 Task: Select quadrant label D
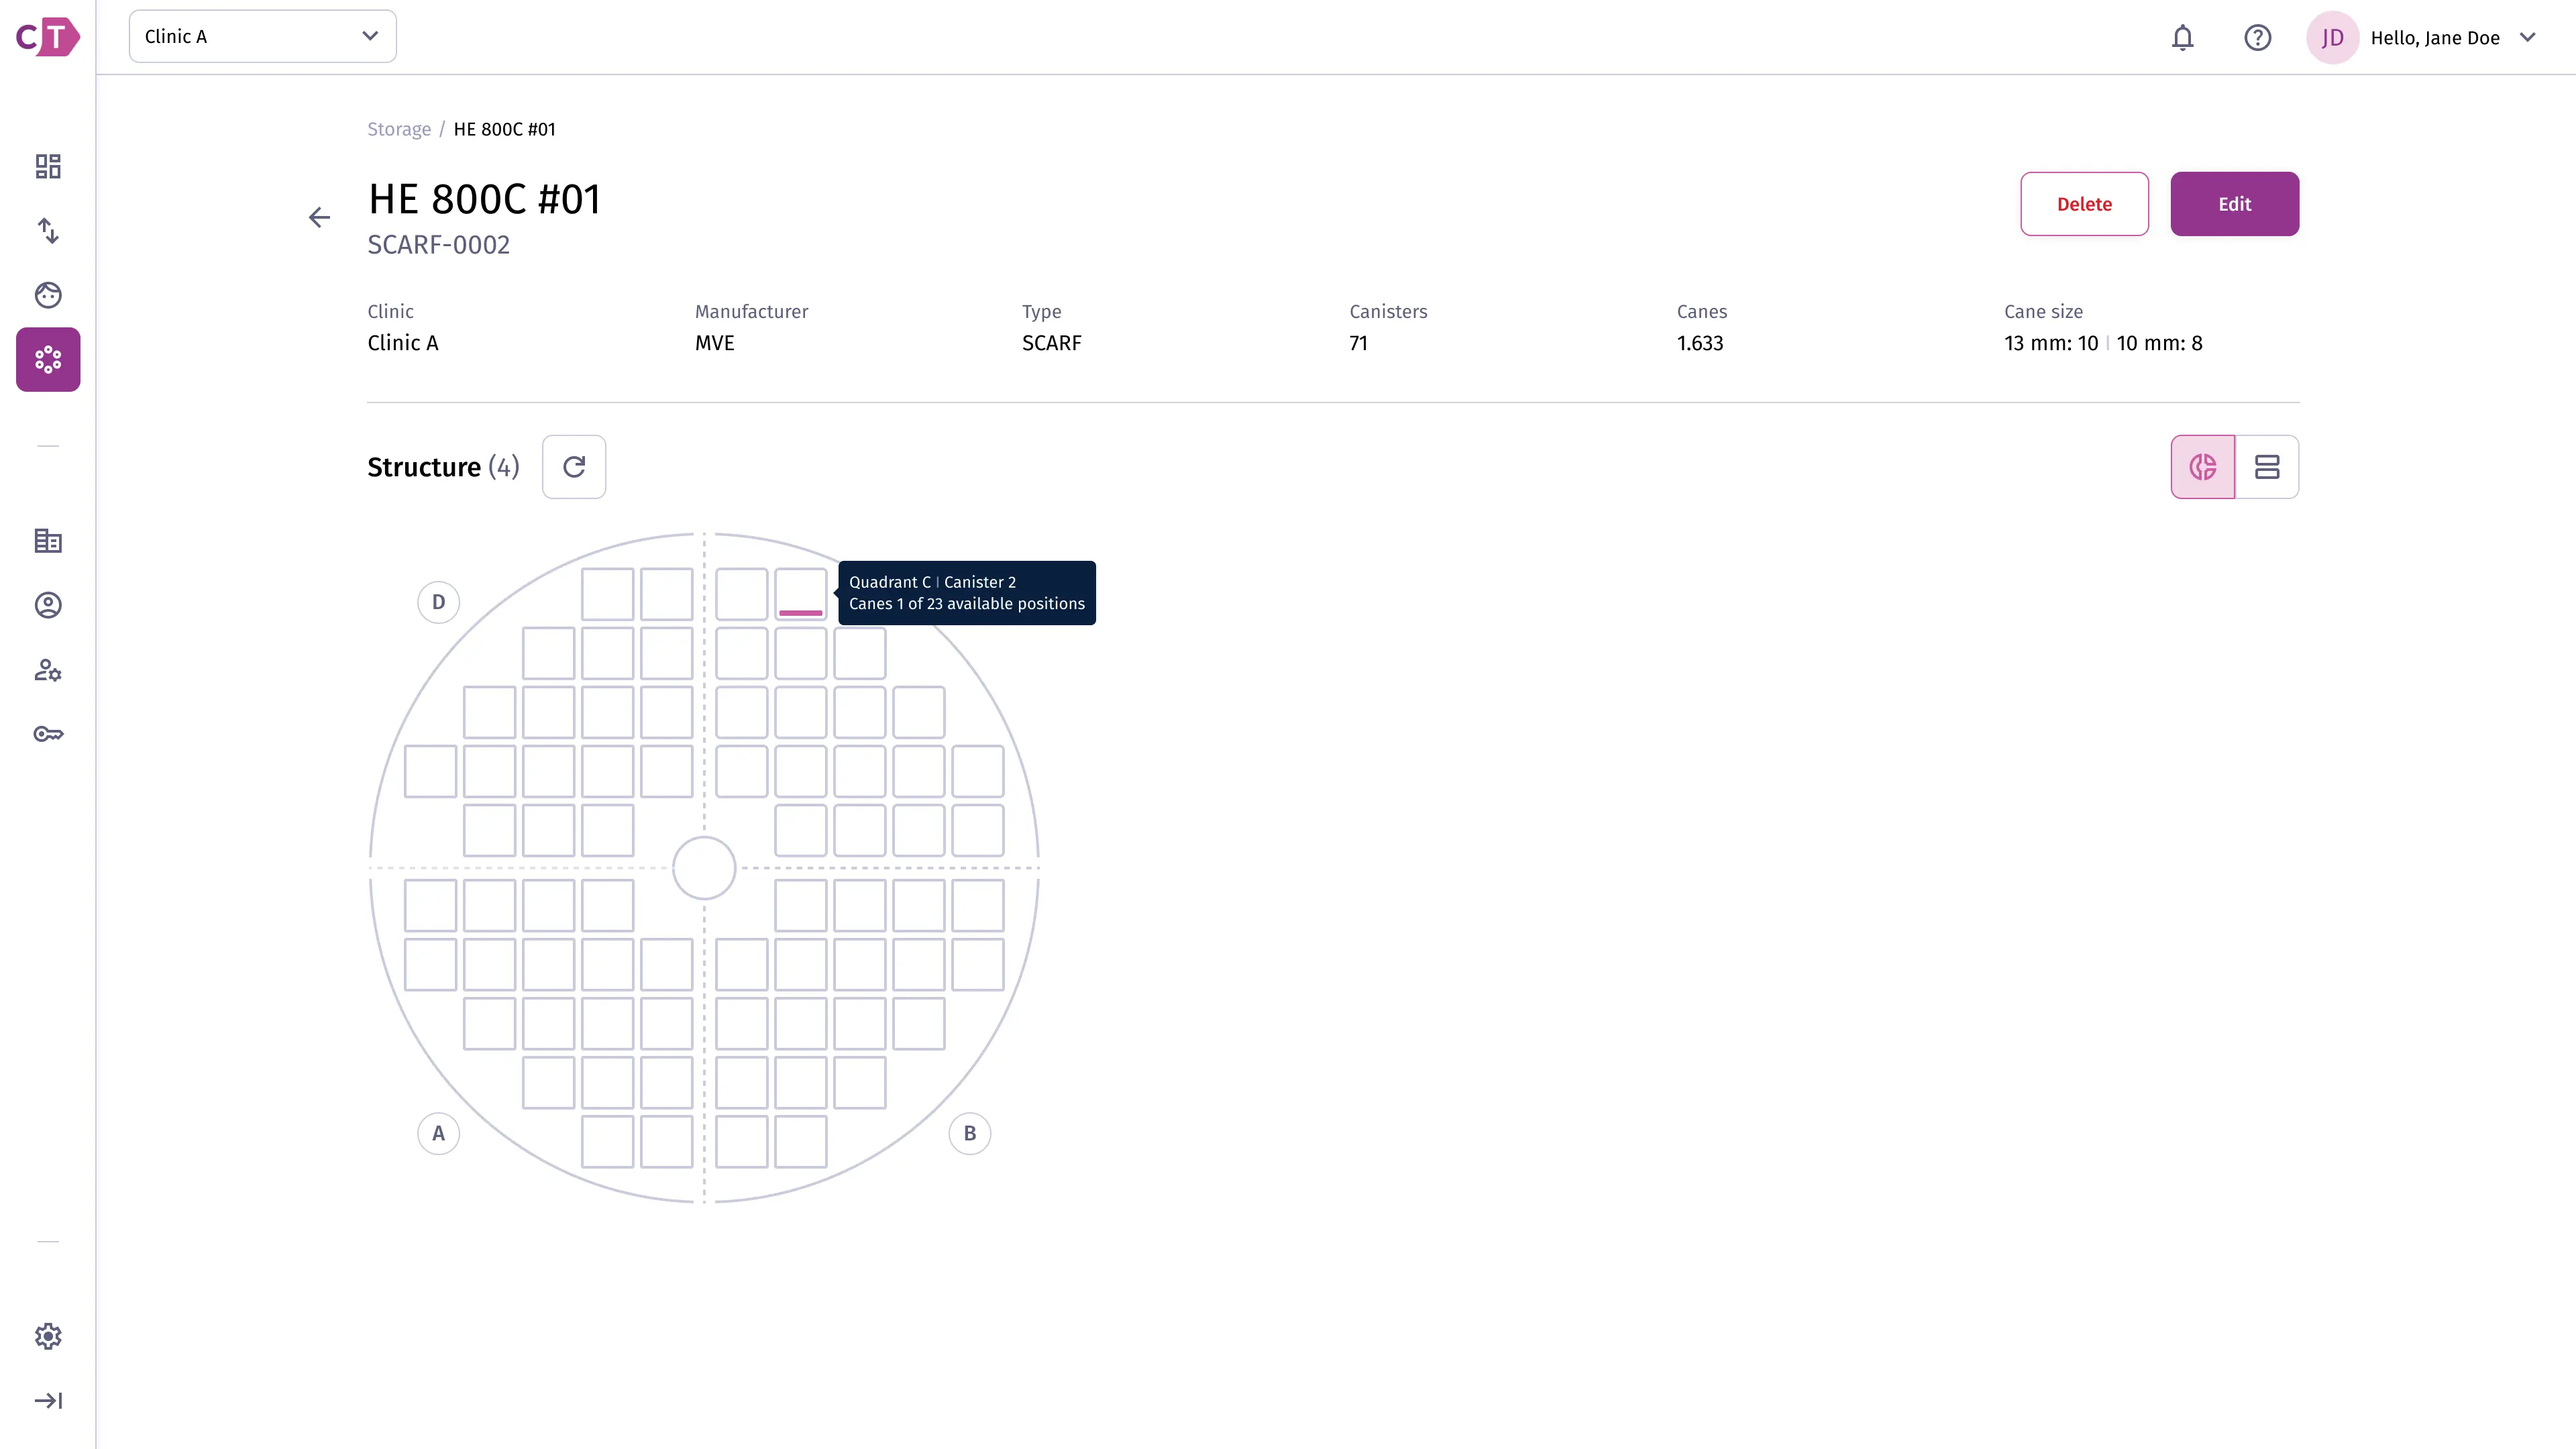pyautogui.click(x=438, y=602)
